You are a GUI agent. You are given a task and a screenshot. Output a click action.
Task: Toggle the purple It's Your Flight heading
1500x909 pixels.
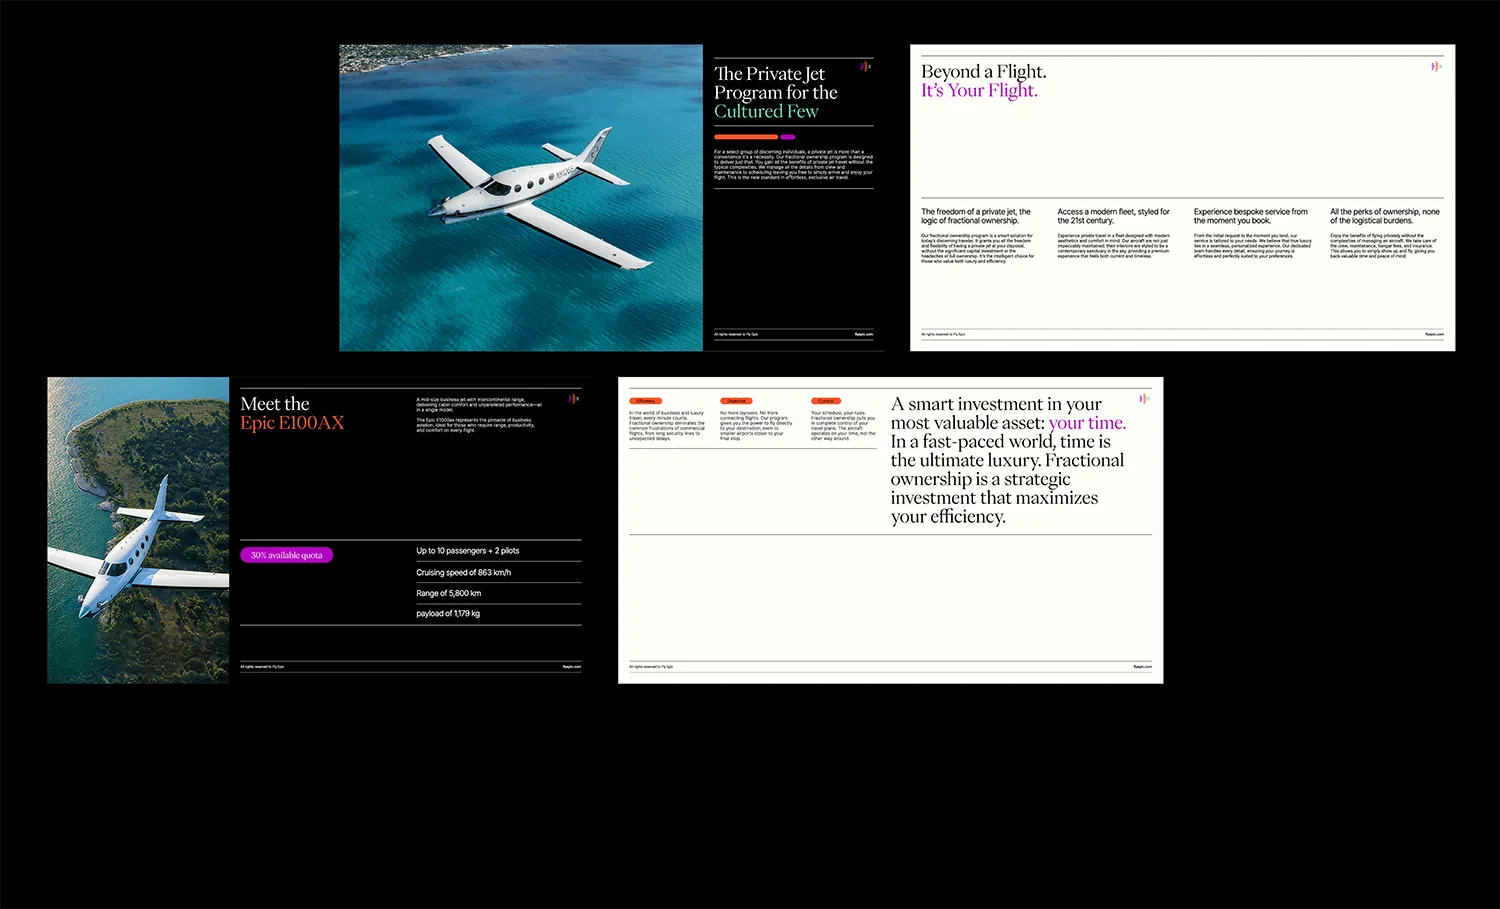pyautogui.click(x=980, y=90)
